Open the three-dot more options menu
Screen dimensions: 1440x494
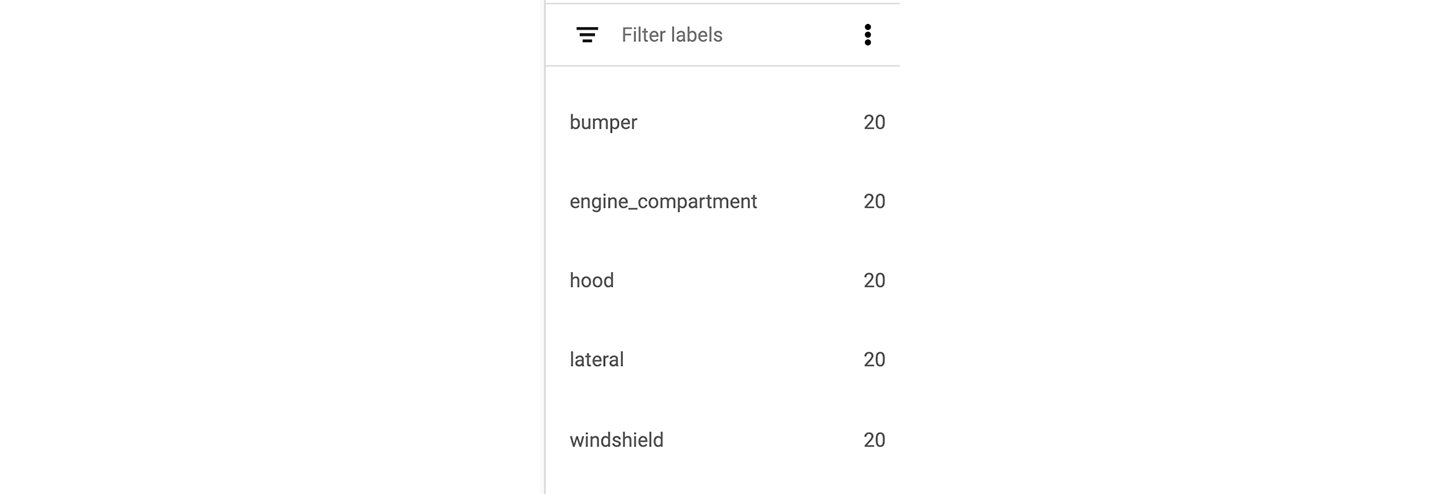pos(867,35)
